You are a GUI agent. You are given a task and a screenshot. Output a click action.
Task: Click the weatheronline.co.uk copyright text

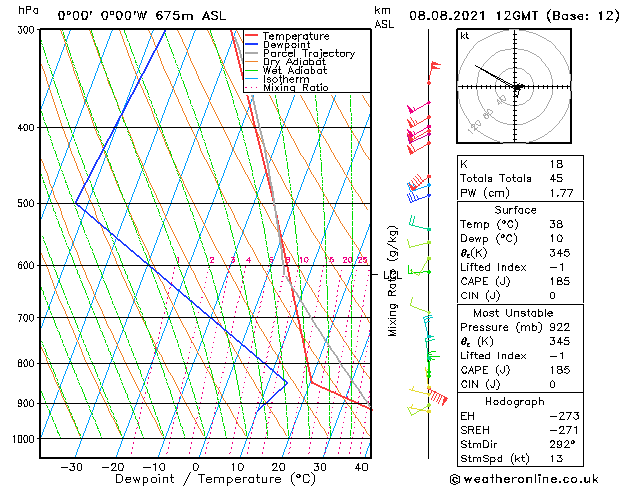click(524, 479)
